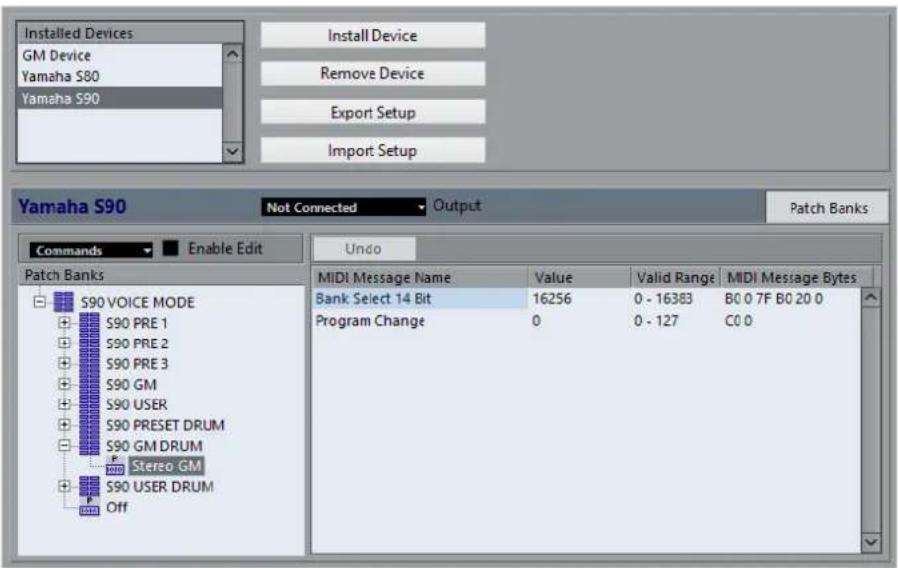Click the Off preset icon

[89, 507]
